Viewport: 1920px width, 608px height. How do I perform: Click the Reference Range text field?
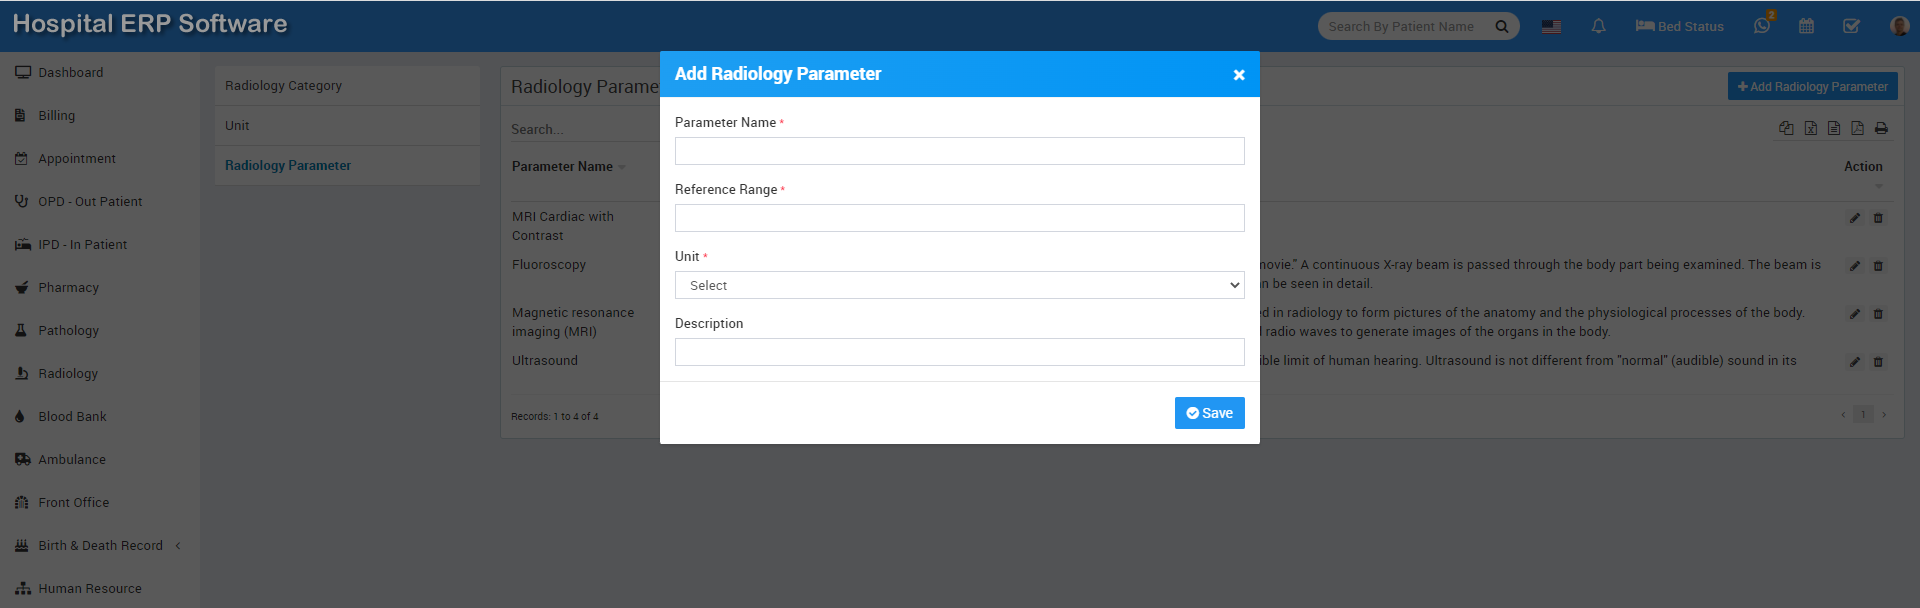click(959, 218)
